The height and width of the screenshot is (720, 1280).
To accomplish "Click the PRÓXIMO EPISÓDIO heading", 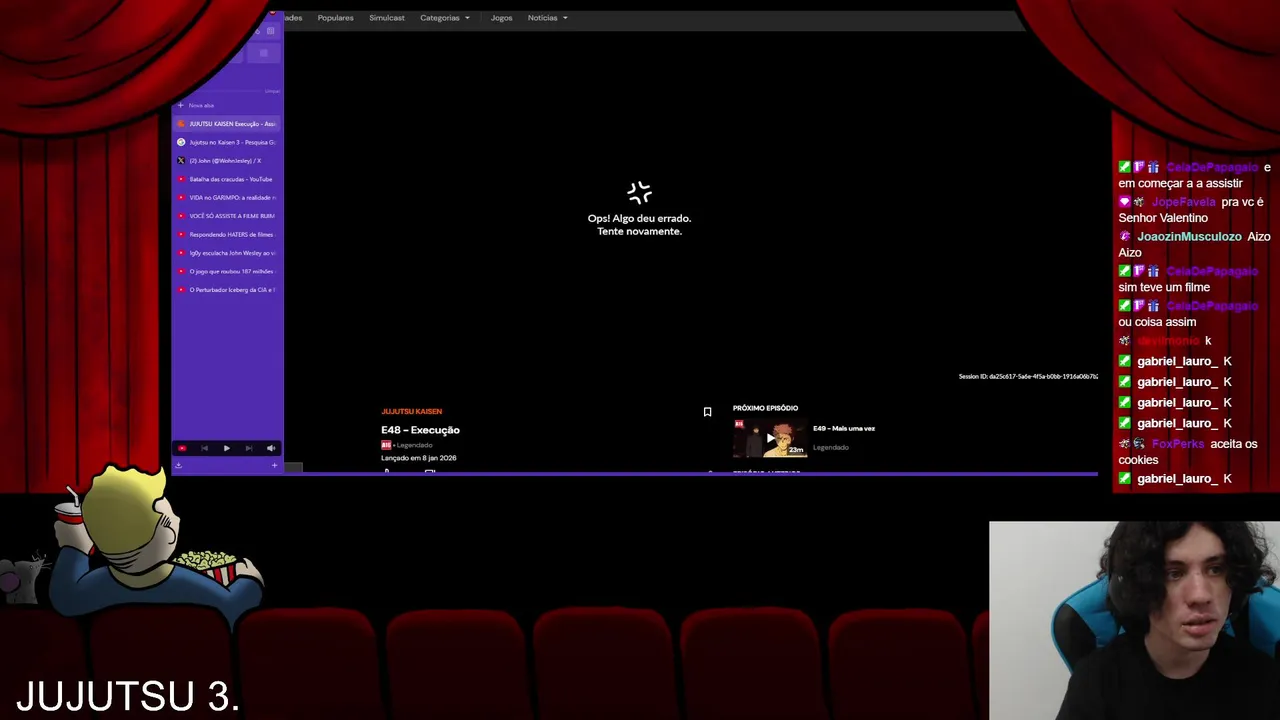I will (765, 408).
